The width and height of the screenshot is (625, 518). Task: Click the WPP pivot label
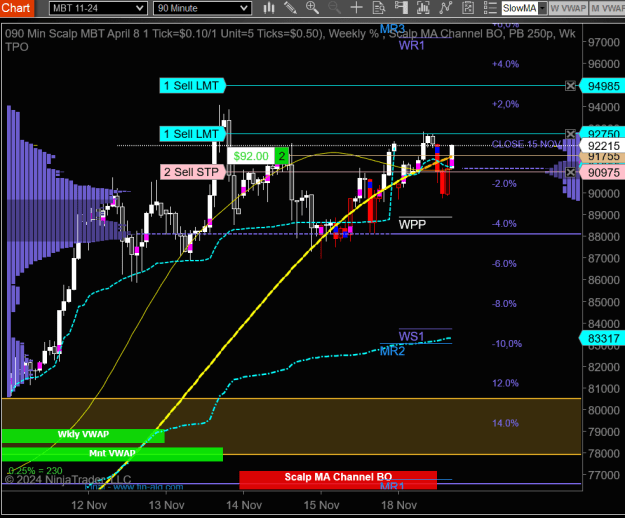pos(412,225)
